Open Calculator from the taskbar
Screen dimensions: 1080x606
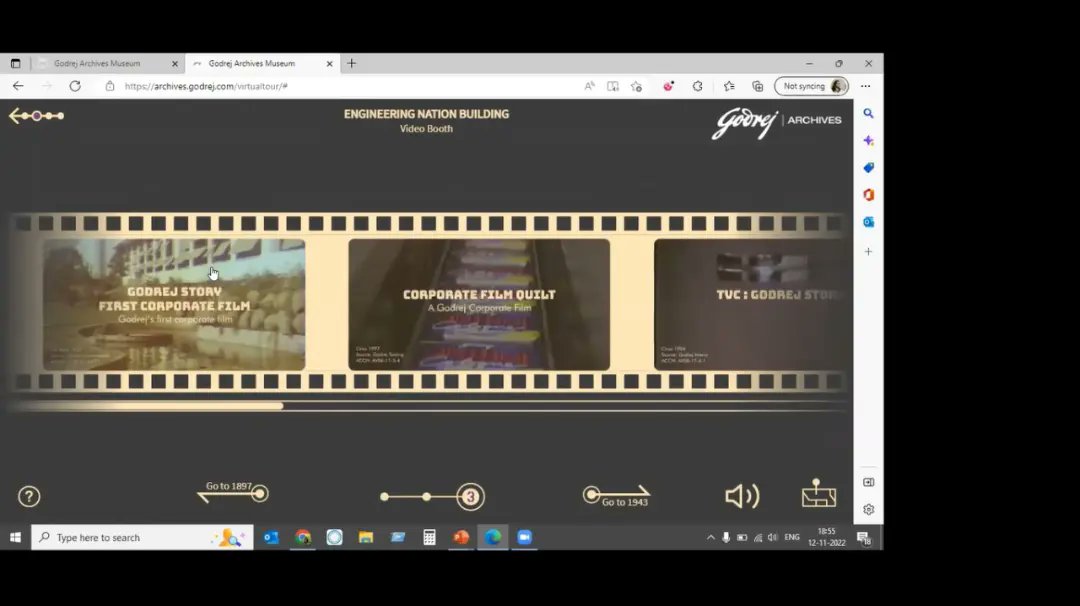429,537
